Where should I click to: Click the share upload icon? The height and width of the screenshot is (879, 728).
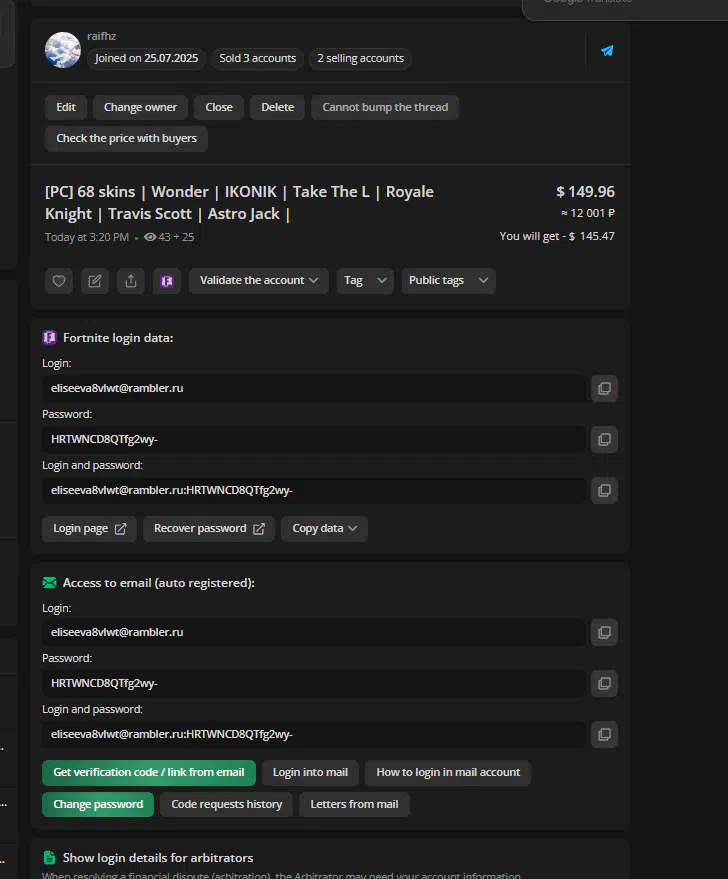[x=131, y=281]
